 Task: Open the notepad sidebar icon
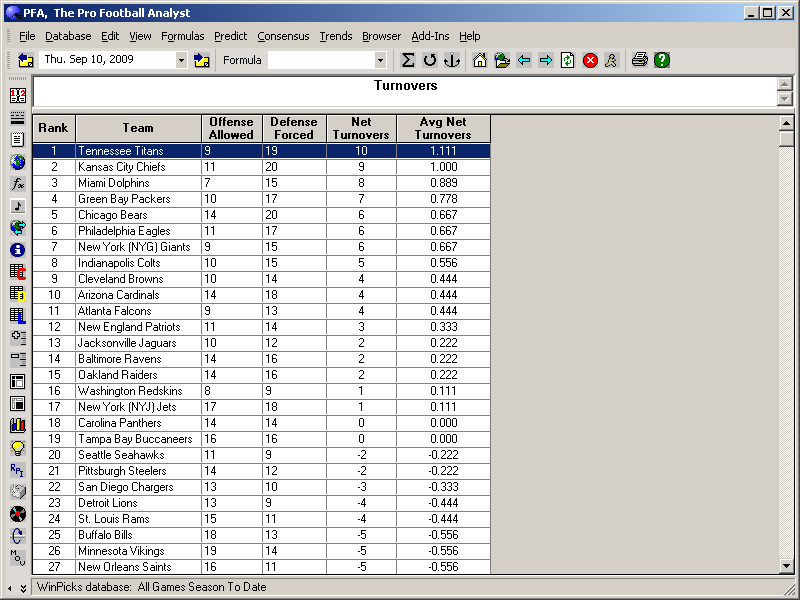point(17,140)
